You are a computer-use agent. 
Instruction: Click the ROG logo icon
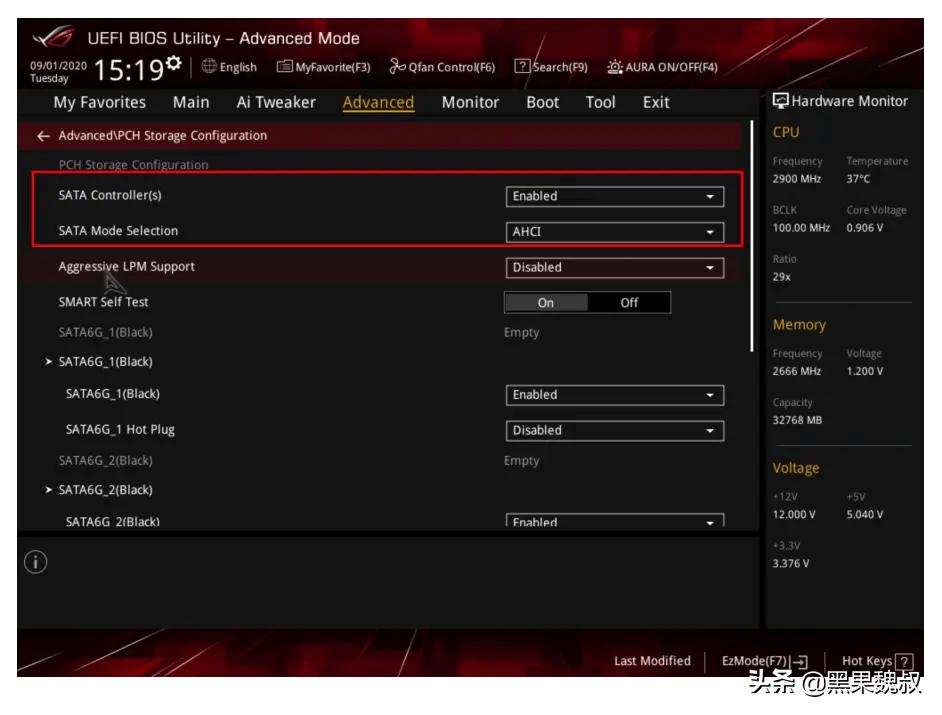(53, 37)
